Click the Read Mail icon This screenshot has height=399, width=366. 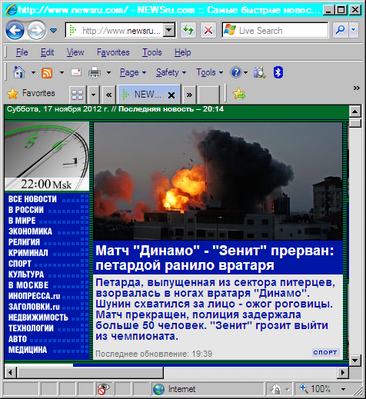pos(76,72)
